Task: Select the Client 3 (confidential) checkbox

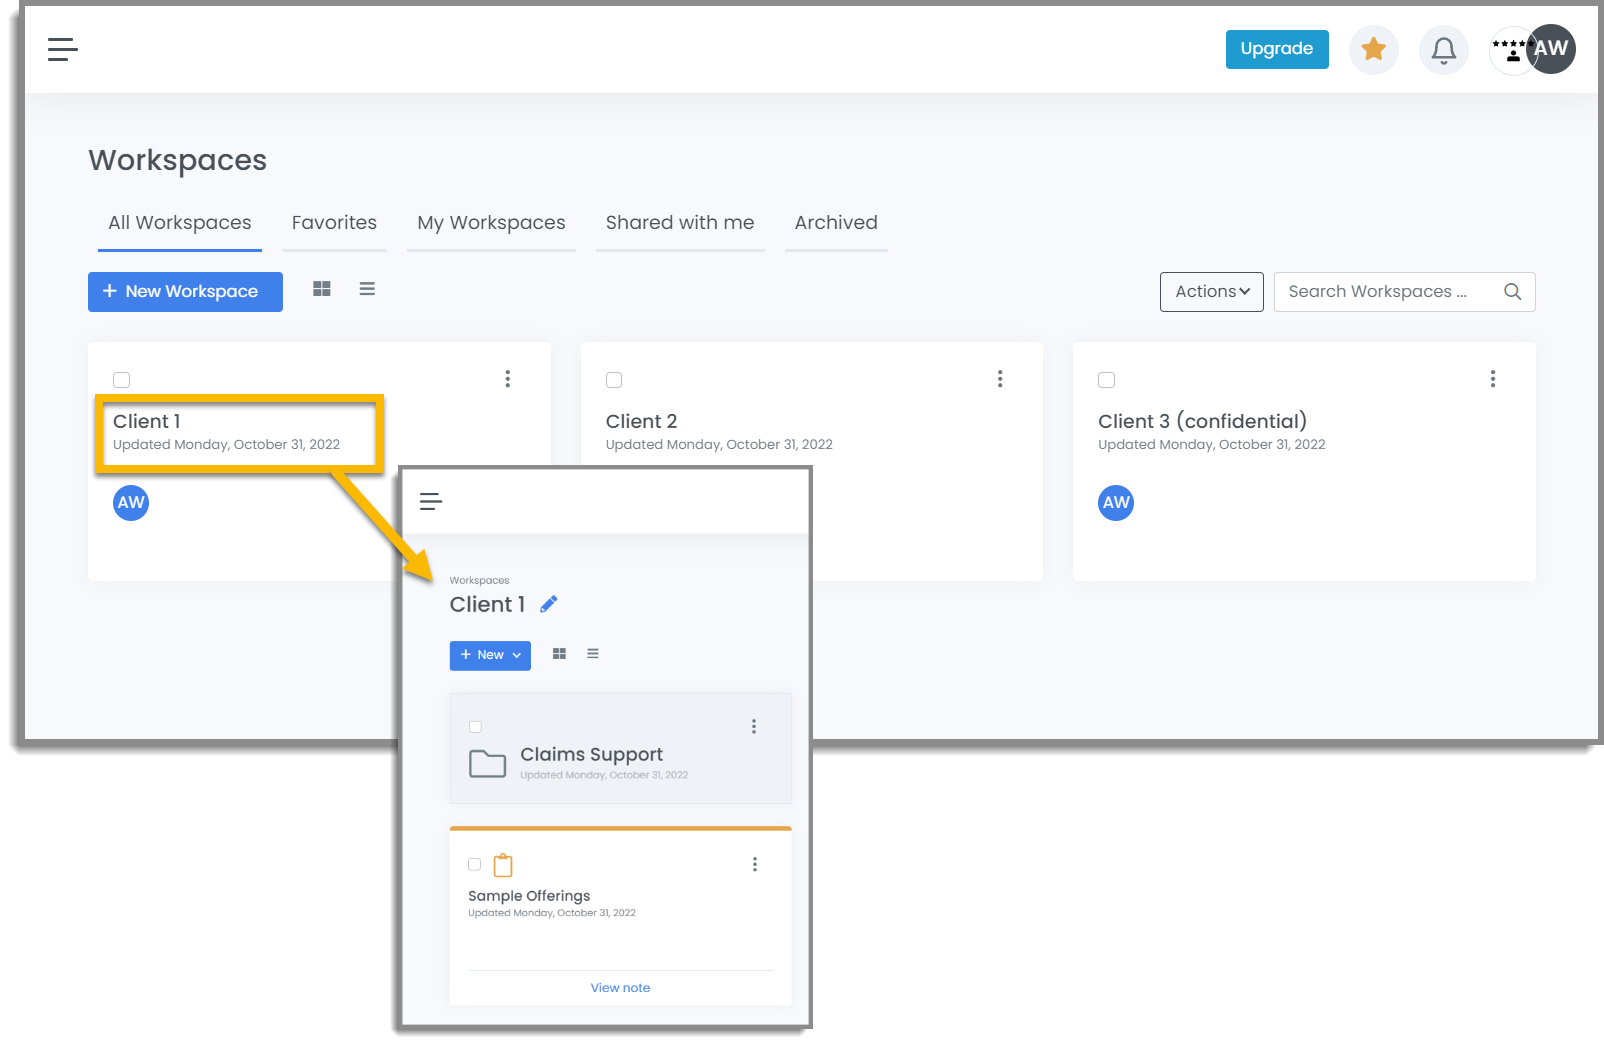Action: [1106, 379]
